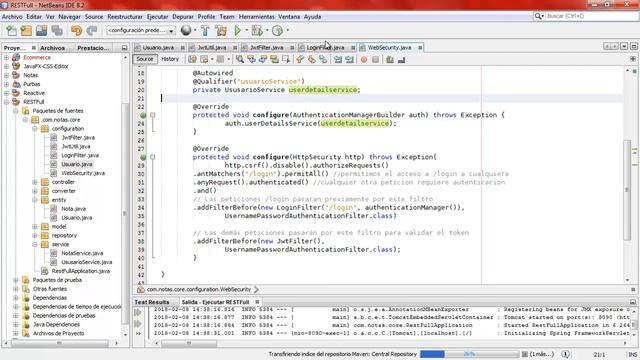Open the Reestructurar menu
This screenshot has width=640, height=360.
click(x=125, y=17)
